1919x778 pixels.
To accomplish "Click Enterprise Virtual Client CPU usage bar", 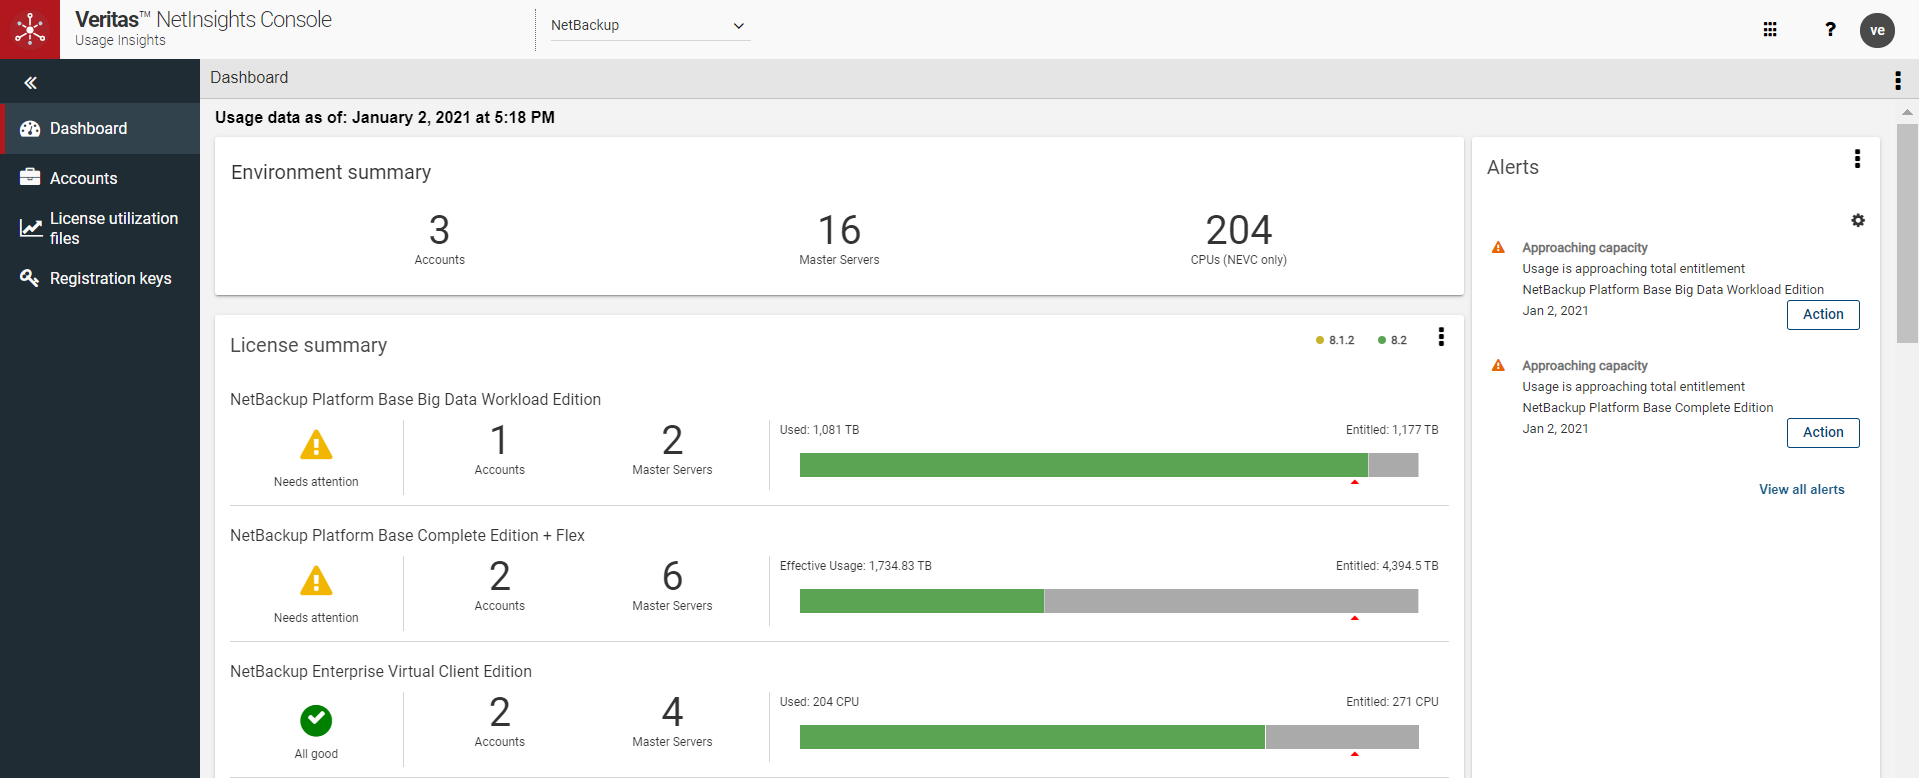I will (x=1109, y=737).
